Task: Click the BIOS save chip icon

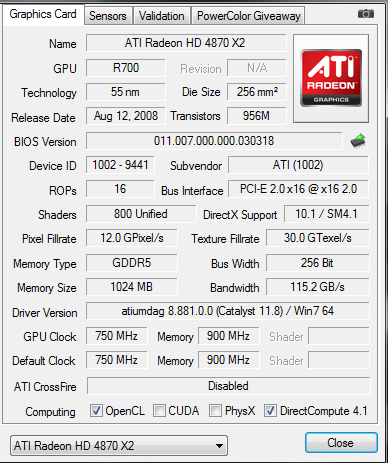Action: (x=358, y=141)
